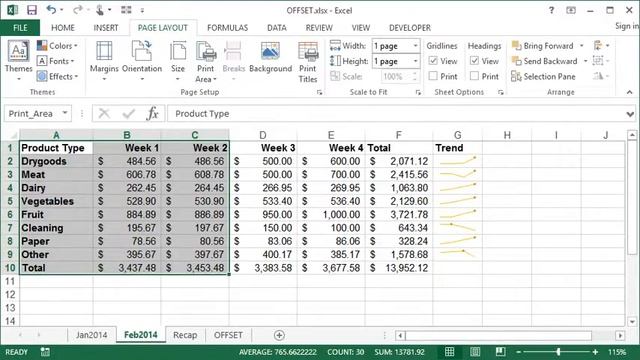This screenshot has height=360, width=640.
Task: Switch to the HOME tab
Action: (x=63, y=28)
